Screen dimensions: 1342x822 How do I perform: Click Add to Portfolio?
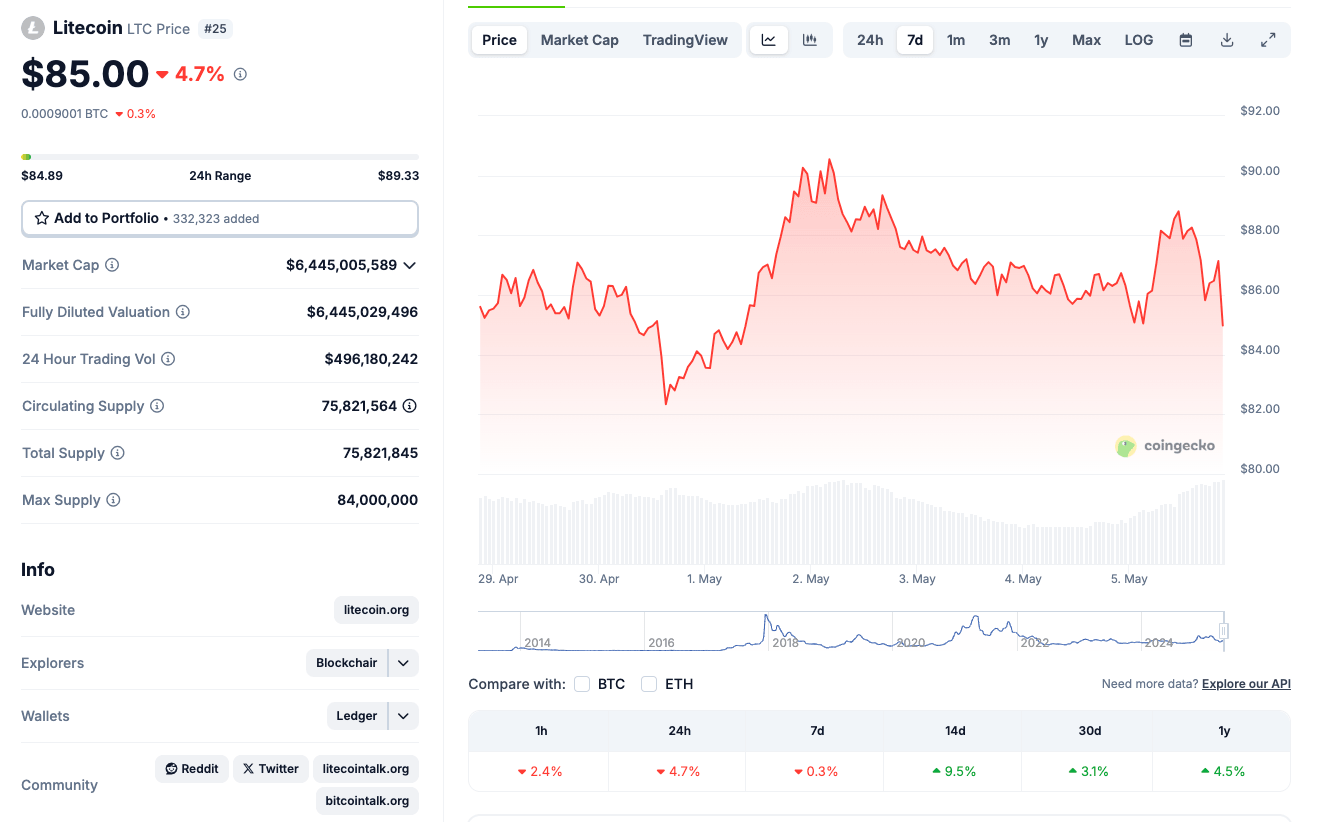[x=220, y=218]
